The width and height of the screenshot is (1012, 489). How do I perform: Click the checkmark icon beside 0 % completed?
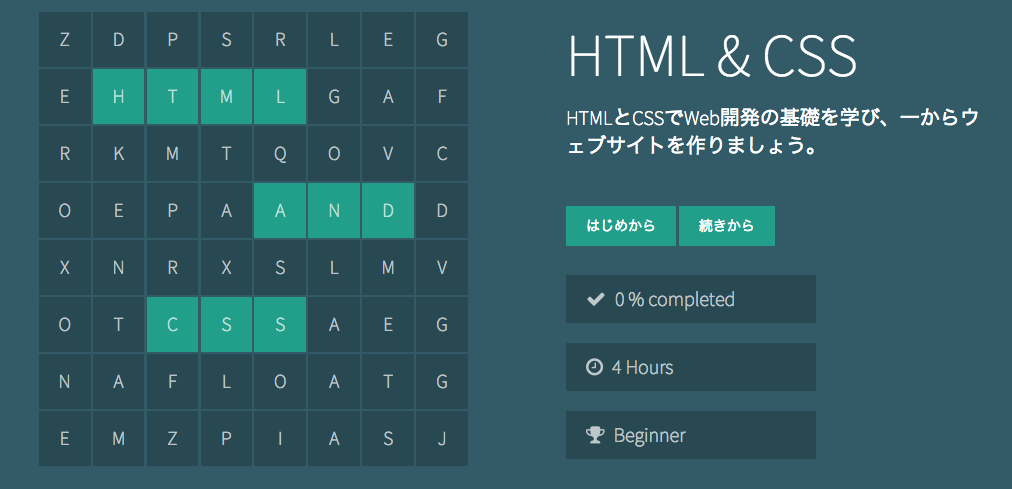594,299
